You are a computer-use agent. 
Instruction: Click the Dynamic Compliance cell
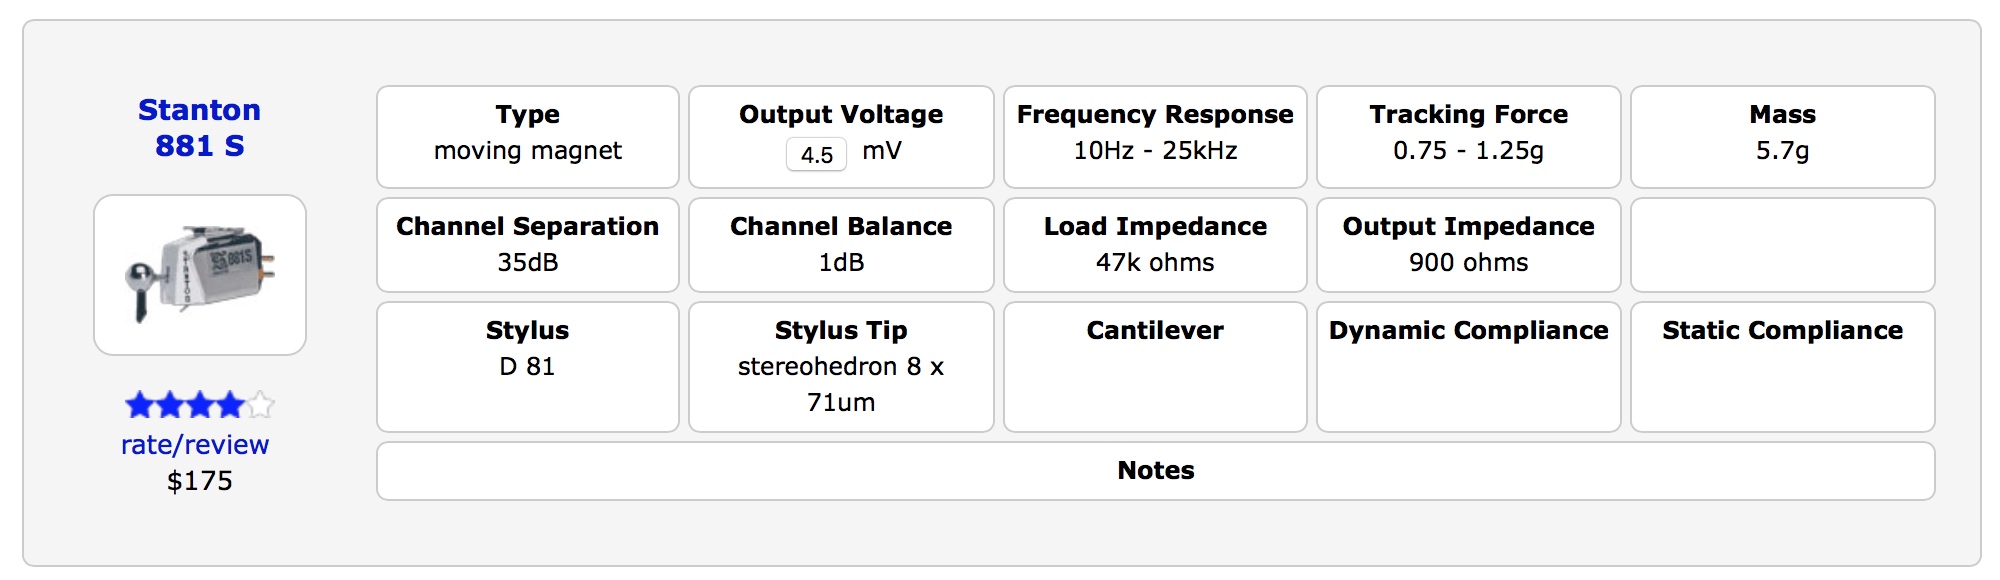pyautogui.click(x=1468, y=367)
